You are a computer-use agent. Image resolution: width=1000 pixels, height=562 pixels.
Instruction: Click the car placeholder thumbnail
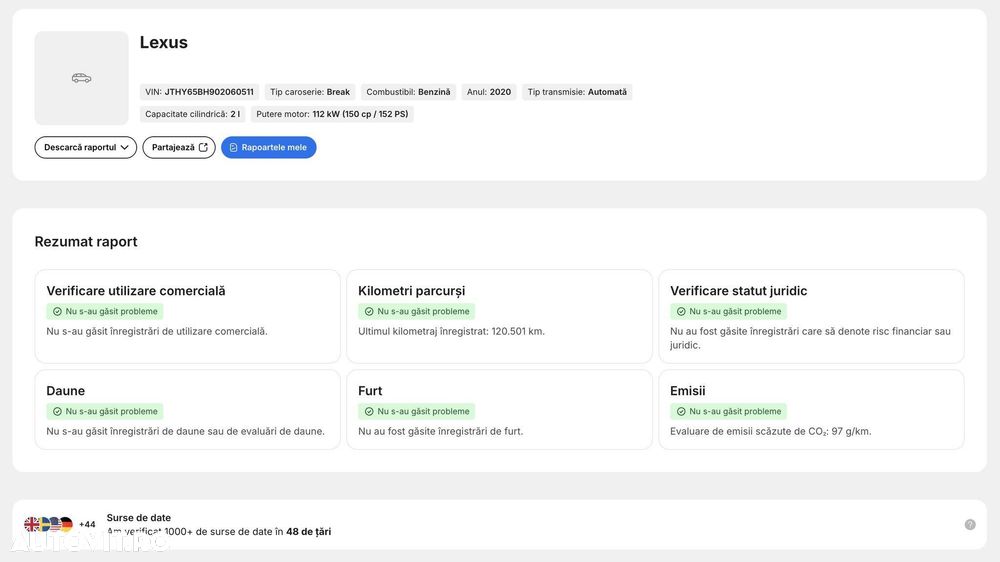click(82, 78)
